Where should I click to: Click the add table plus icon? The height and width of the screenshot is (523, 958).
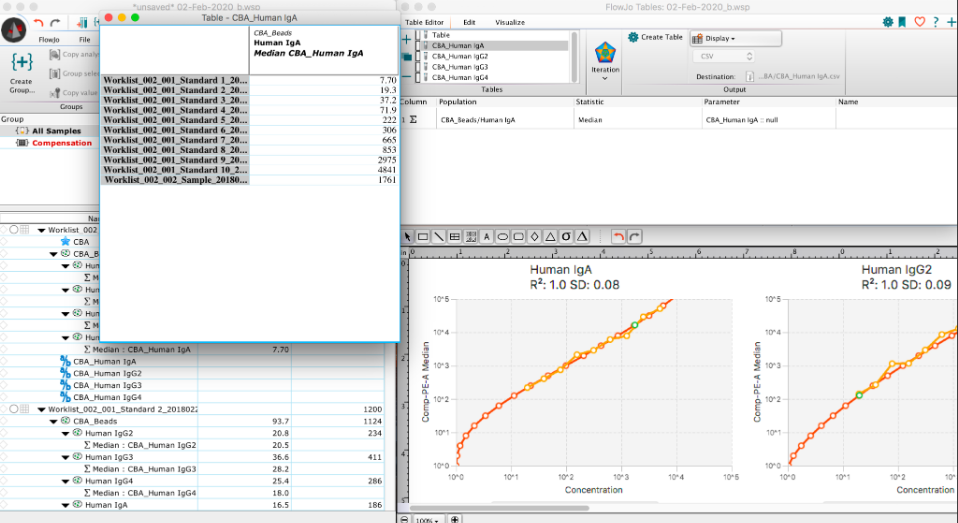[406, 40]
